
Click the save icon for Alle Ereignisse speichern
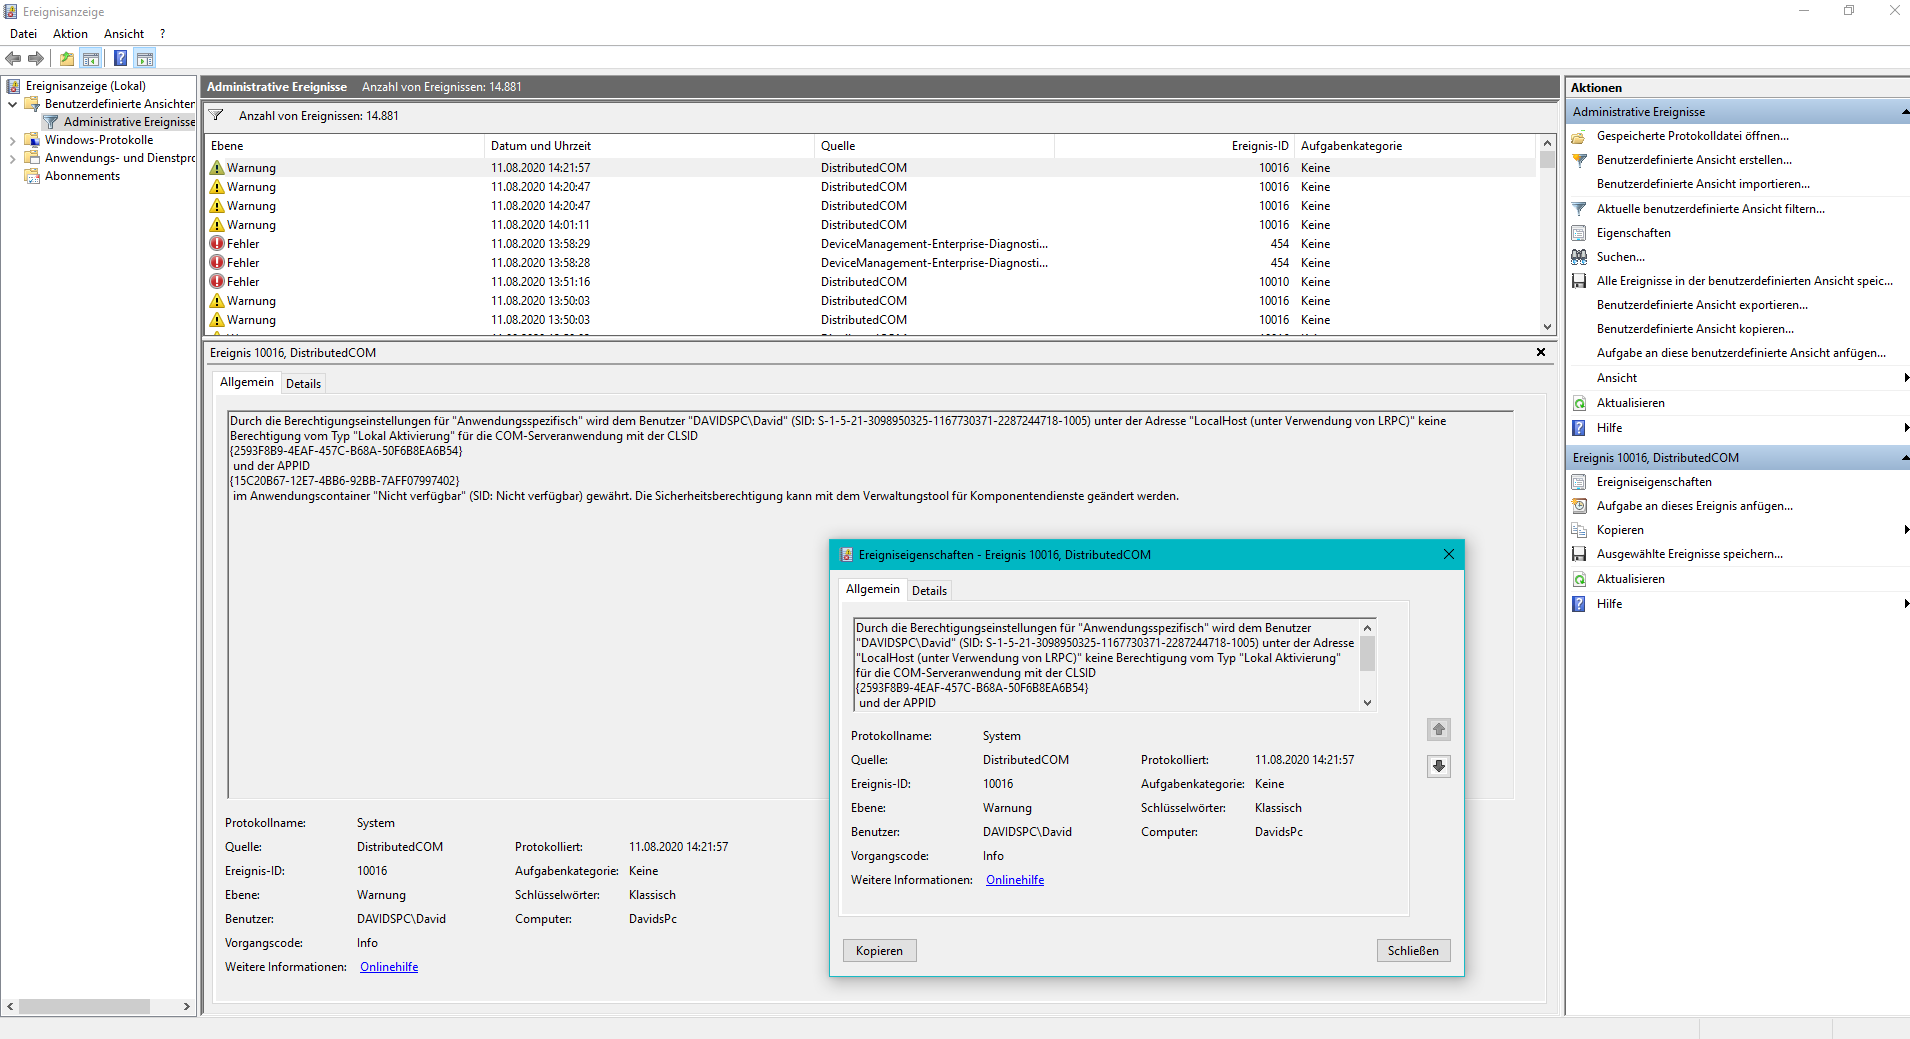pyautogui.click(x=1579, y=281)
